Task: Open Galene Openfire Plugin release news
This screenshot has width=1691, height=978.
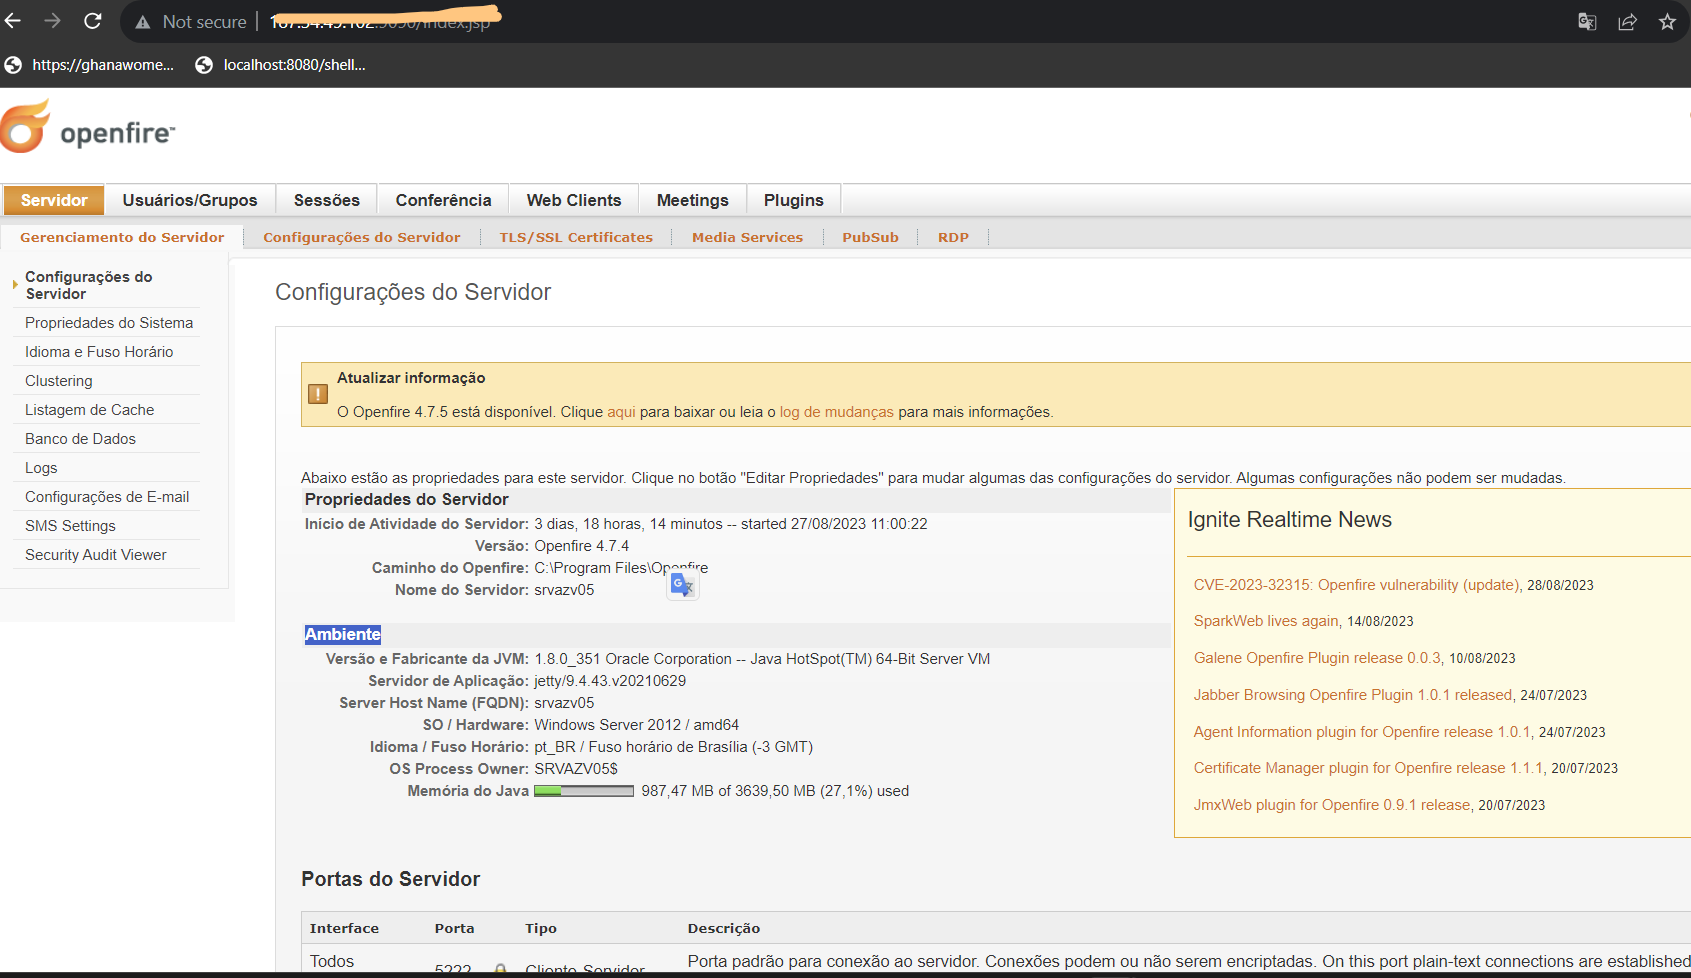Action: pos(1317,658)
